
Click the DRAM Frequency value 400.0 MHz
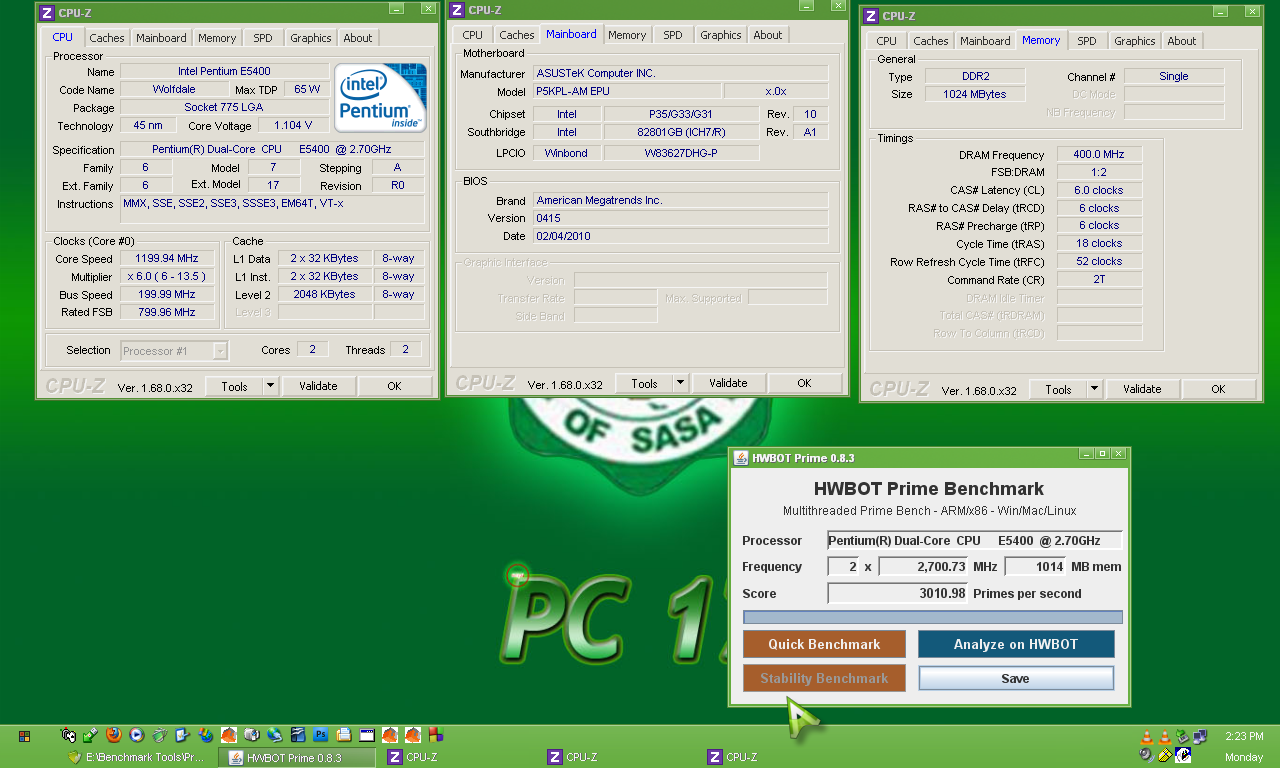pos(1099,155)
